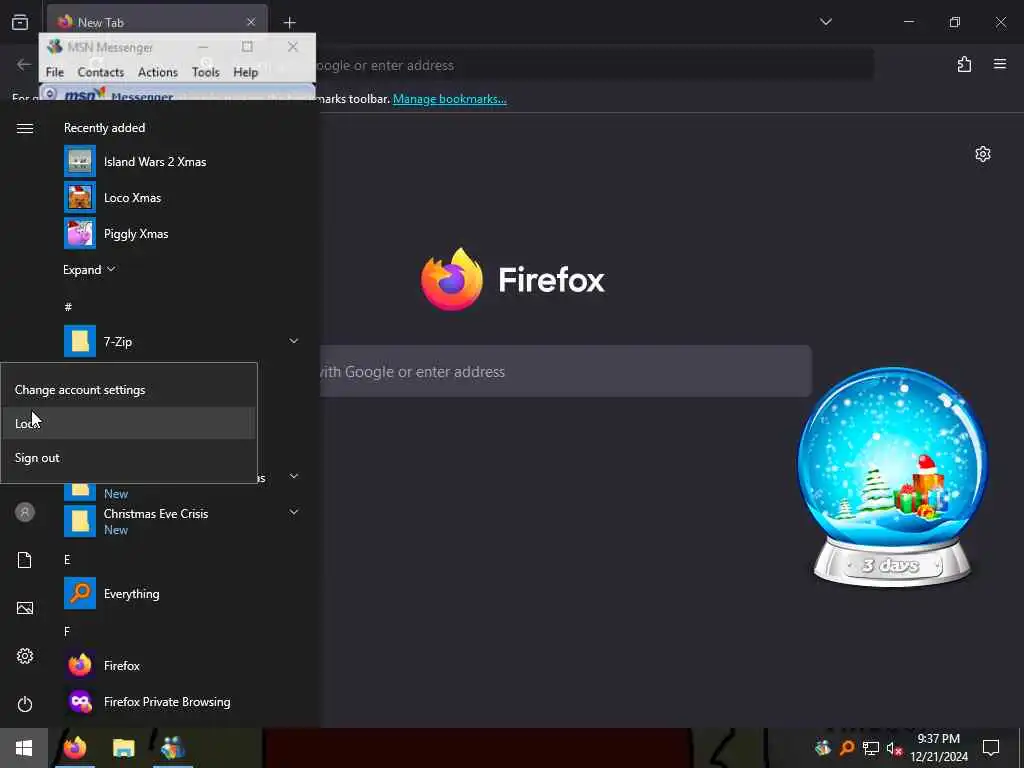Open the 7-Zip folder entry

(181, 341)
